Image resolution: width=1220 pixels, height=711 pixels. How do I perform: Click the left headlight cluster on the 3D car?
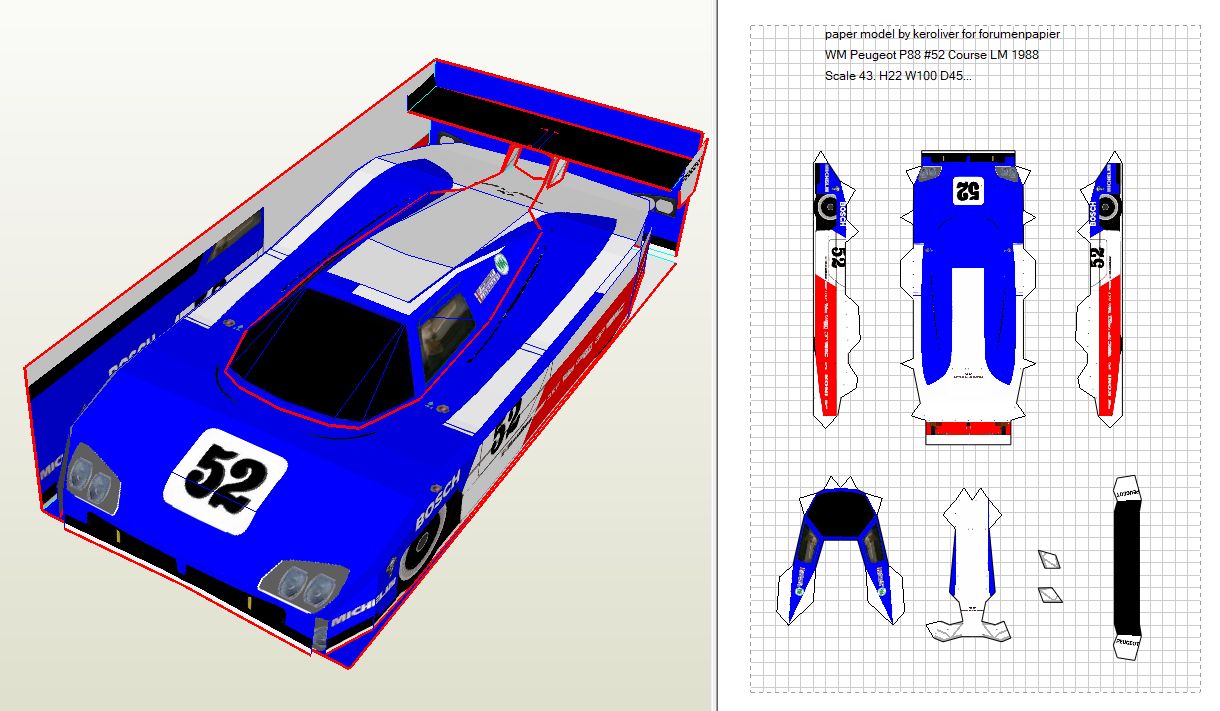(x=93, y=485)
